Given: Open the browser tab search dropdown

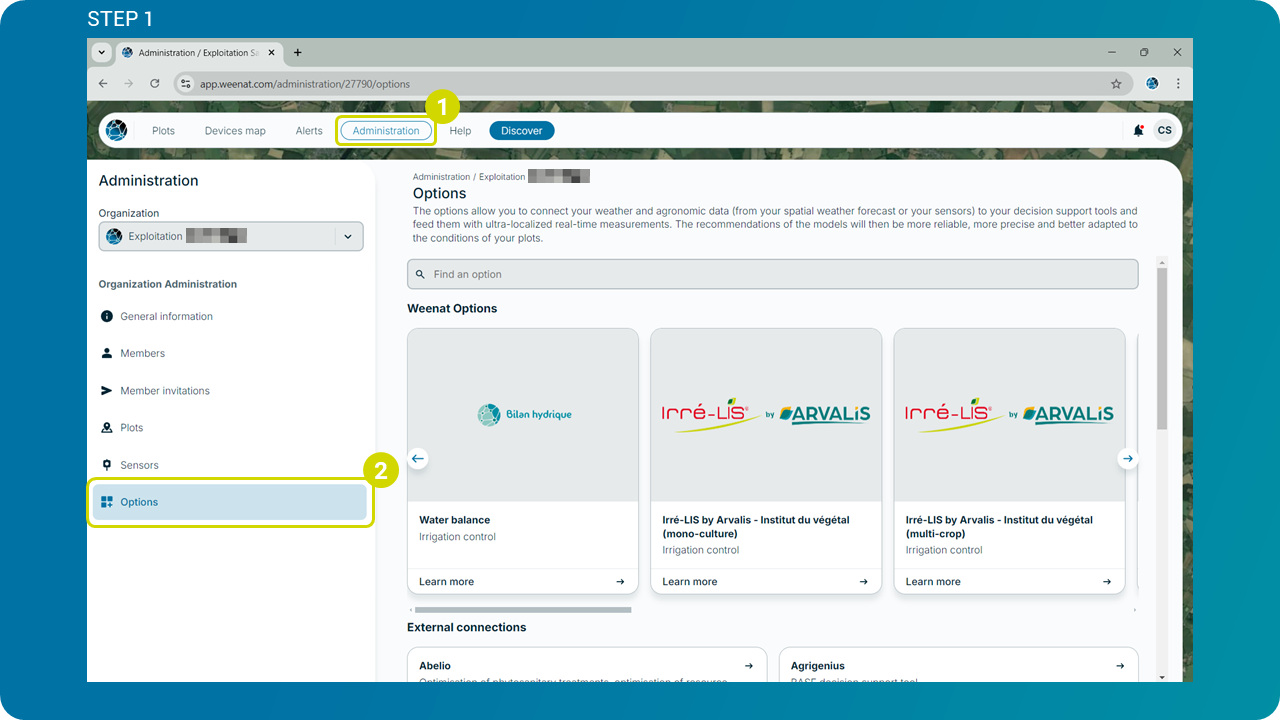Looking at the screenshot, I should (x=101, y=52).
